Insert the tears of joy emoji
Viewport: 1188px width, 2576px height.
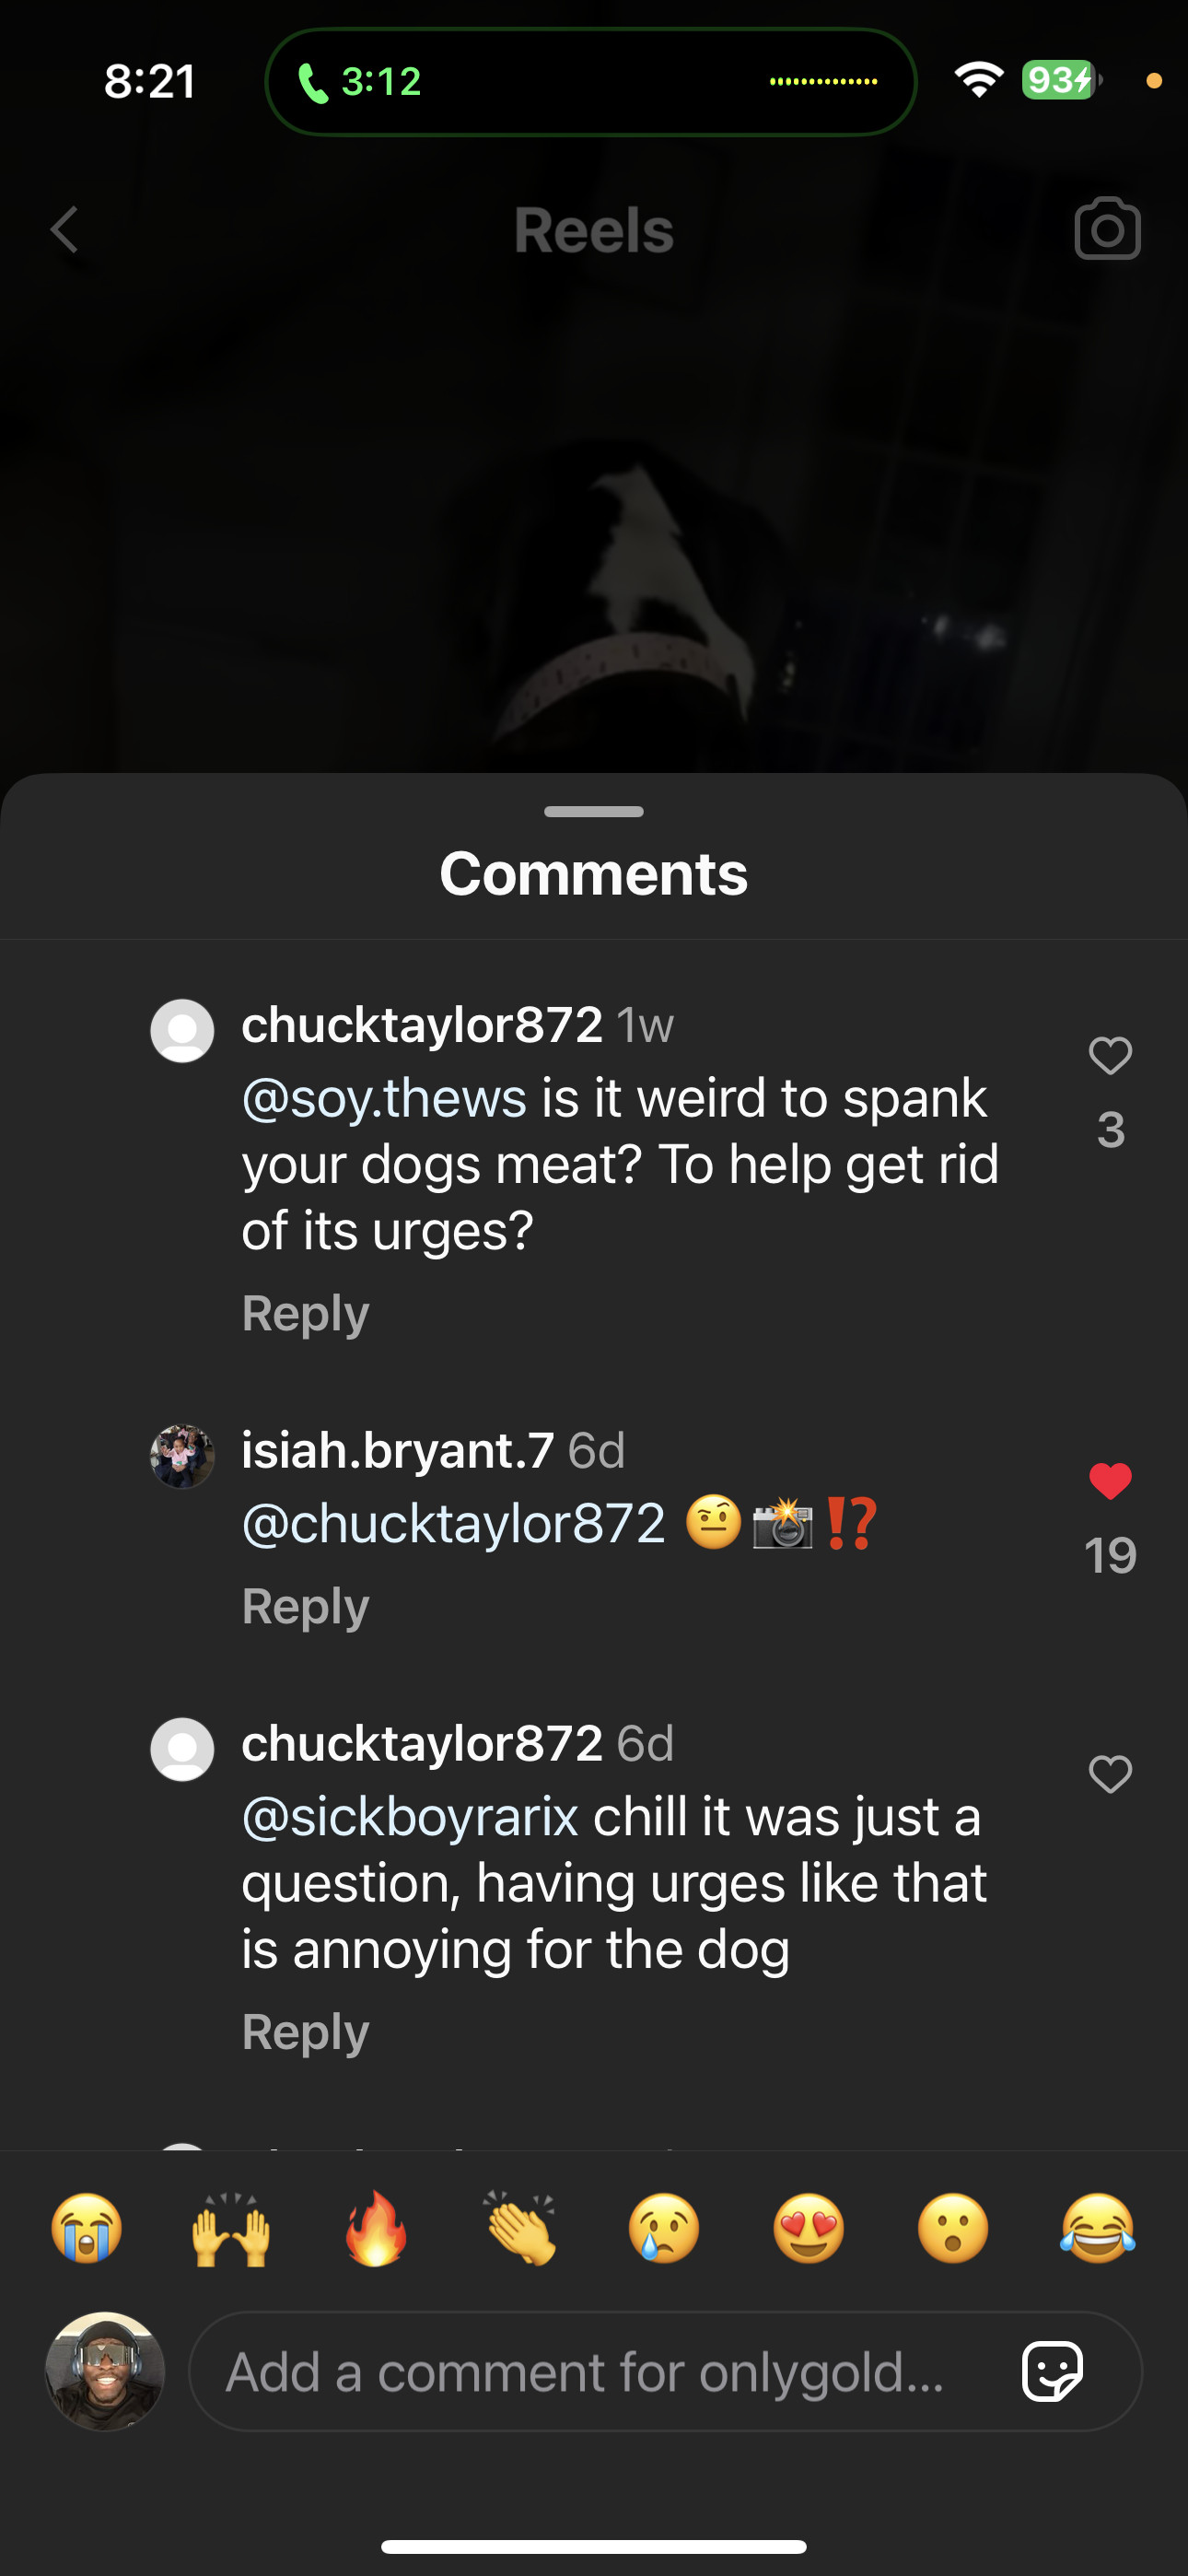point(1098,2229)
